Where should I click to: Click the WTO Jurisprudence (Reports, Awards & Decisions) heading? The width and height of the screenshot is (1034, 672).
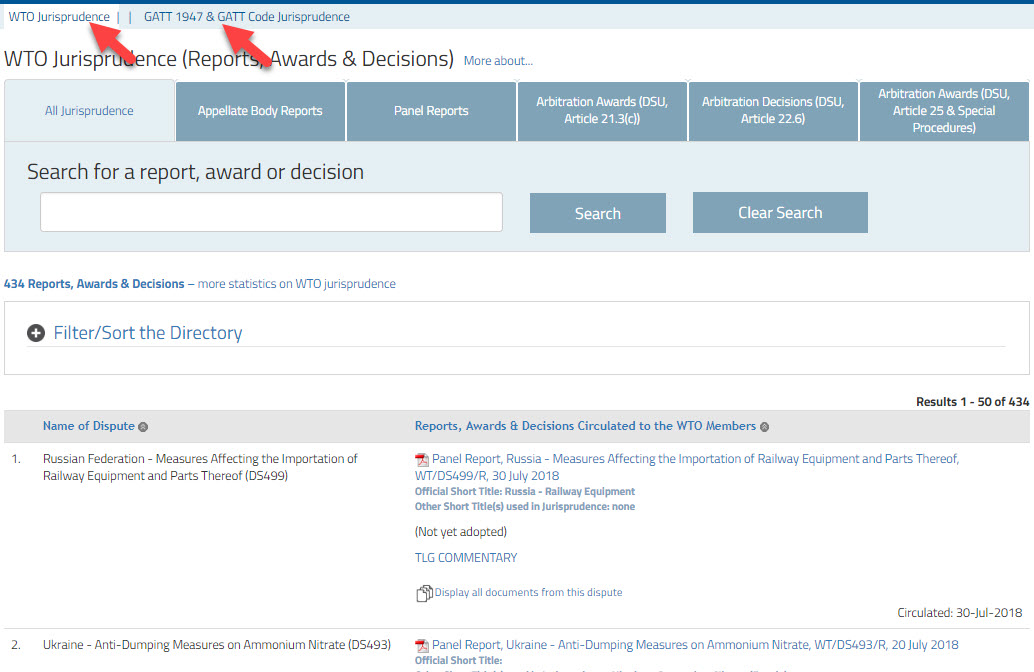point(229,59)
